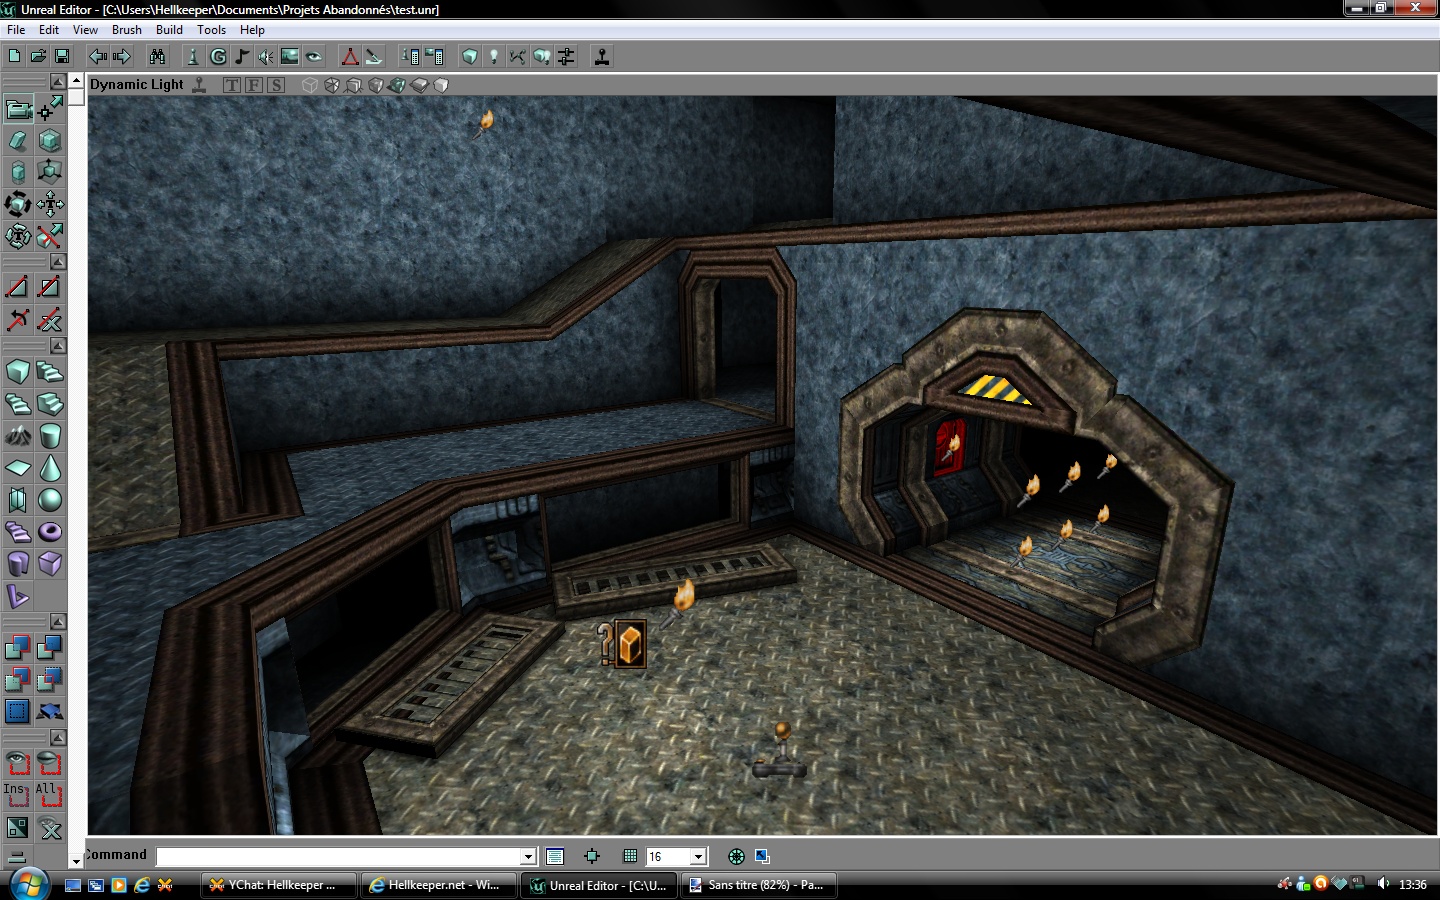Viewport: 1440px width, 900px height.
Task: Toggle the realtime preview joystick in viewport
Action: (x=199, y=85)
